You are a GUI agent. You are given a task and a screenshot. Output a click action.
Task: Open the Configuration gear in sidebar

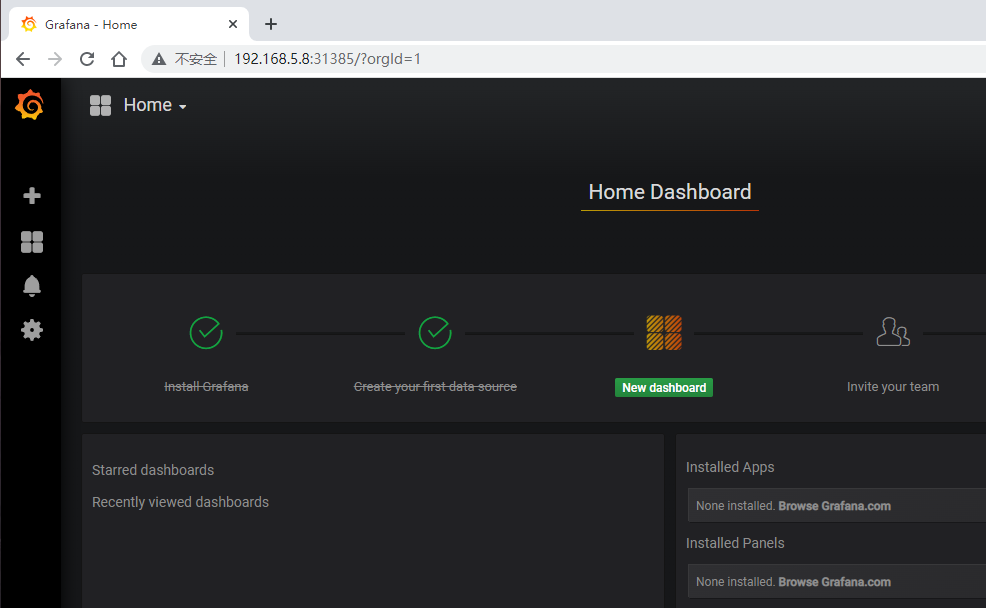coord(32,330)
